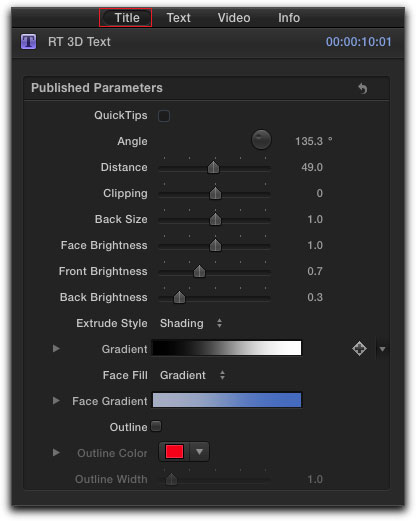
Task: Enable the Outline checkbox
Action: pos(156,426)
